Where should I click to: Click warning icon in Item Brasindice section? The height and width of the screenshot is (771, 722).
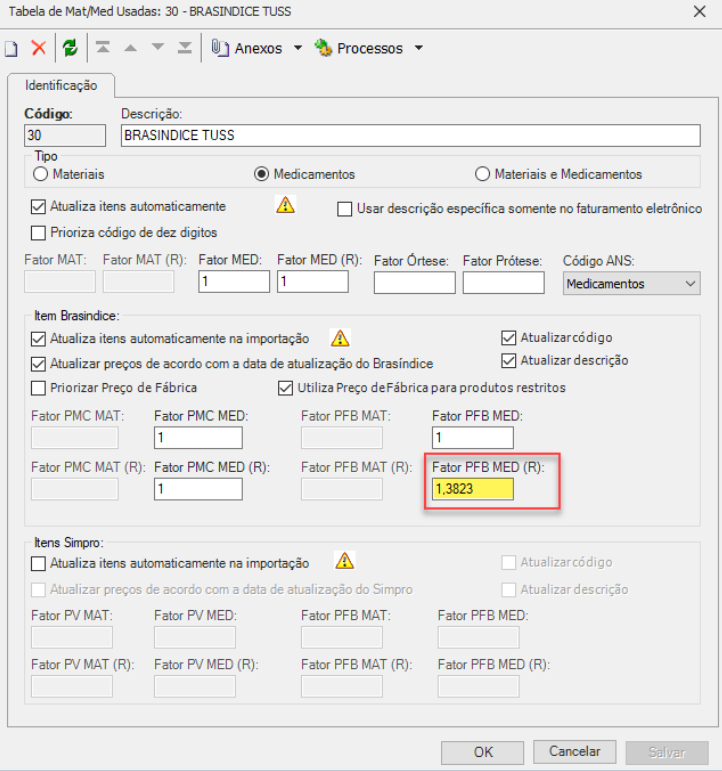tap(340, 338)
